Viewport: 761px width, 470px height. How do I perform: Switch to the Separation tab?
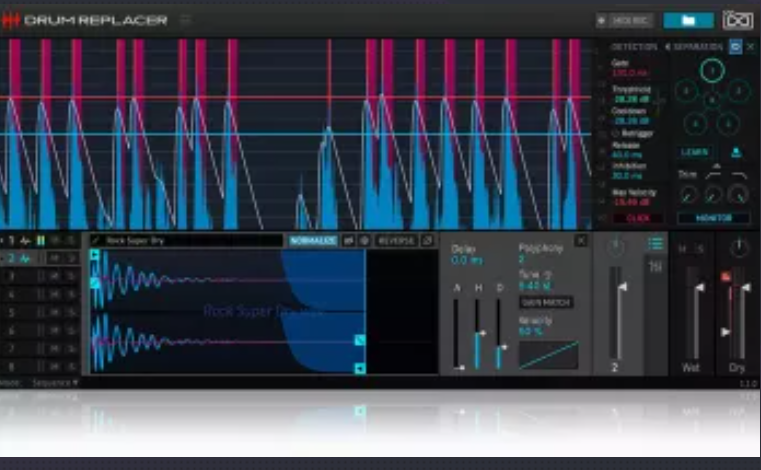[697, 47]
